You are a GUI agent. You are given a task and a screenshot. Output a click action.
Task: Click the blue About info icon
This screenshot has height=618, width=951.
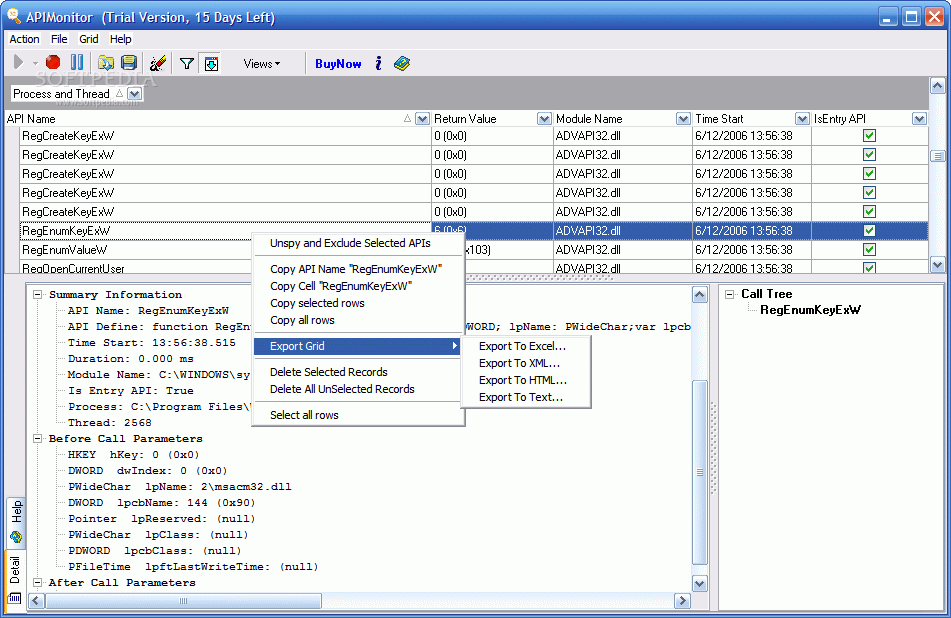[378, 63]
